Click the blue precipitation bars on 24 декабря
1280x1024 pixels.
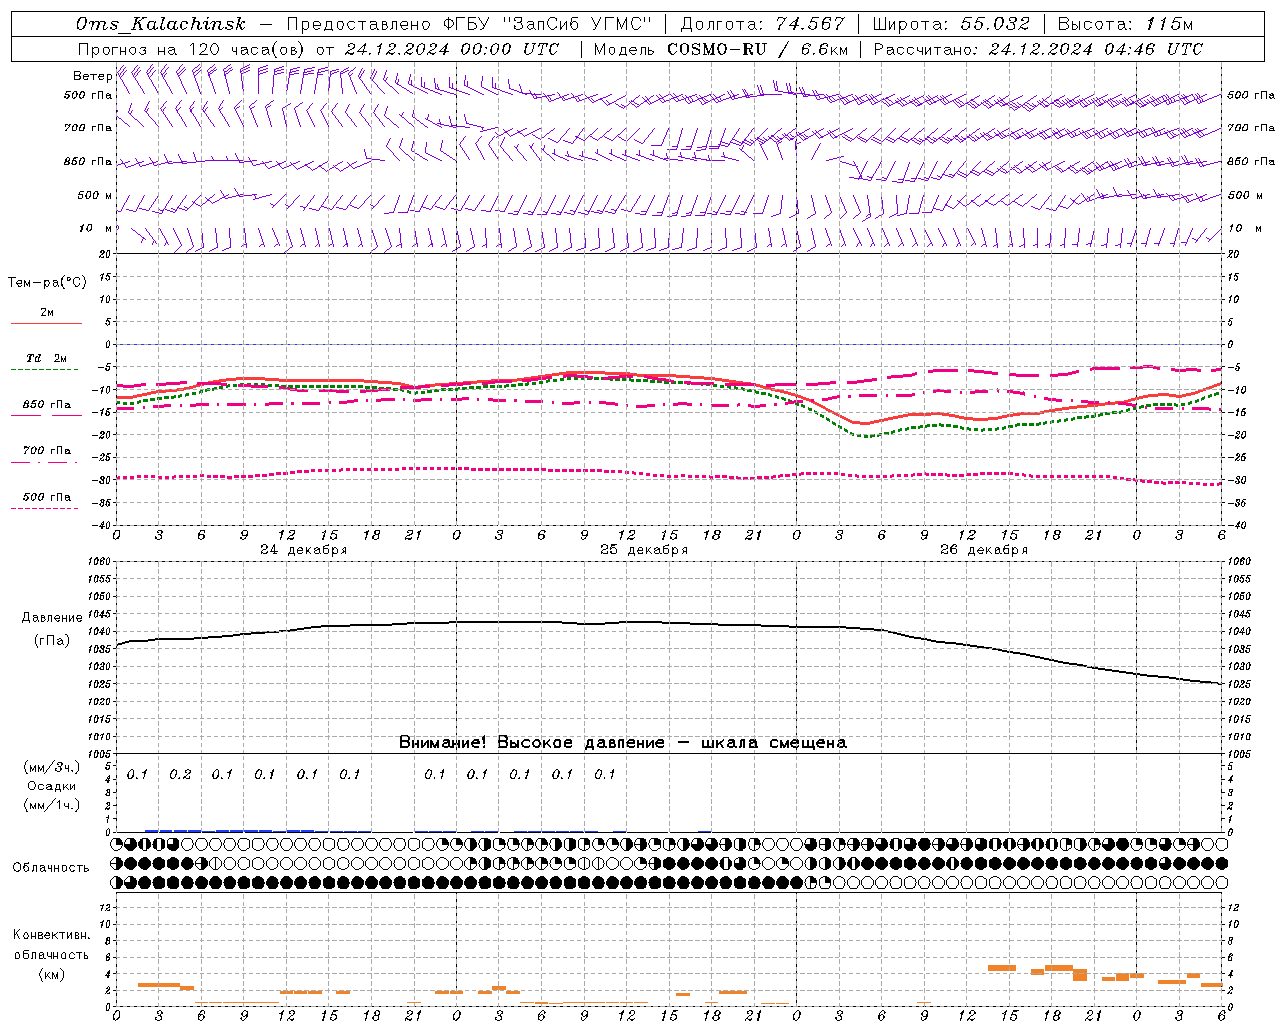[230, 830]
